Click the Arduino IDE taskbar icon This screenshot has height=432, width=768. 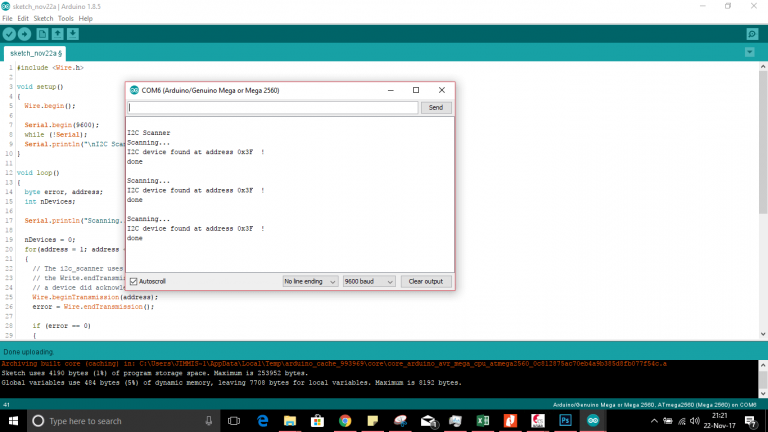point(593,421)
